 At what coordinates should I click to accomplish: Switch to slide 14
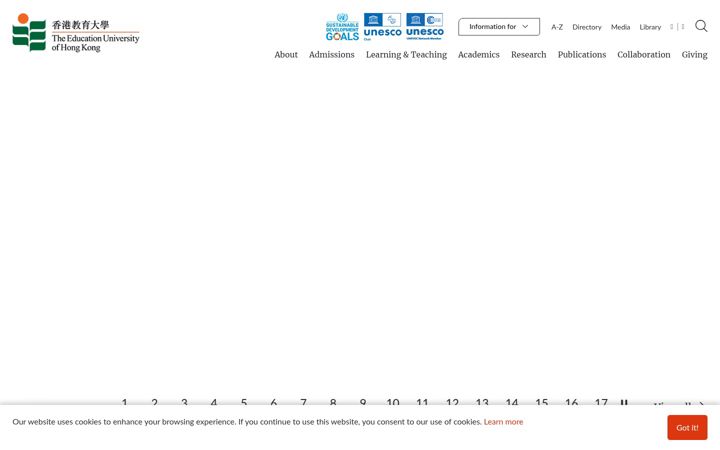click(512, 402)
